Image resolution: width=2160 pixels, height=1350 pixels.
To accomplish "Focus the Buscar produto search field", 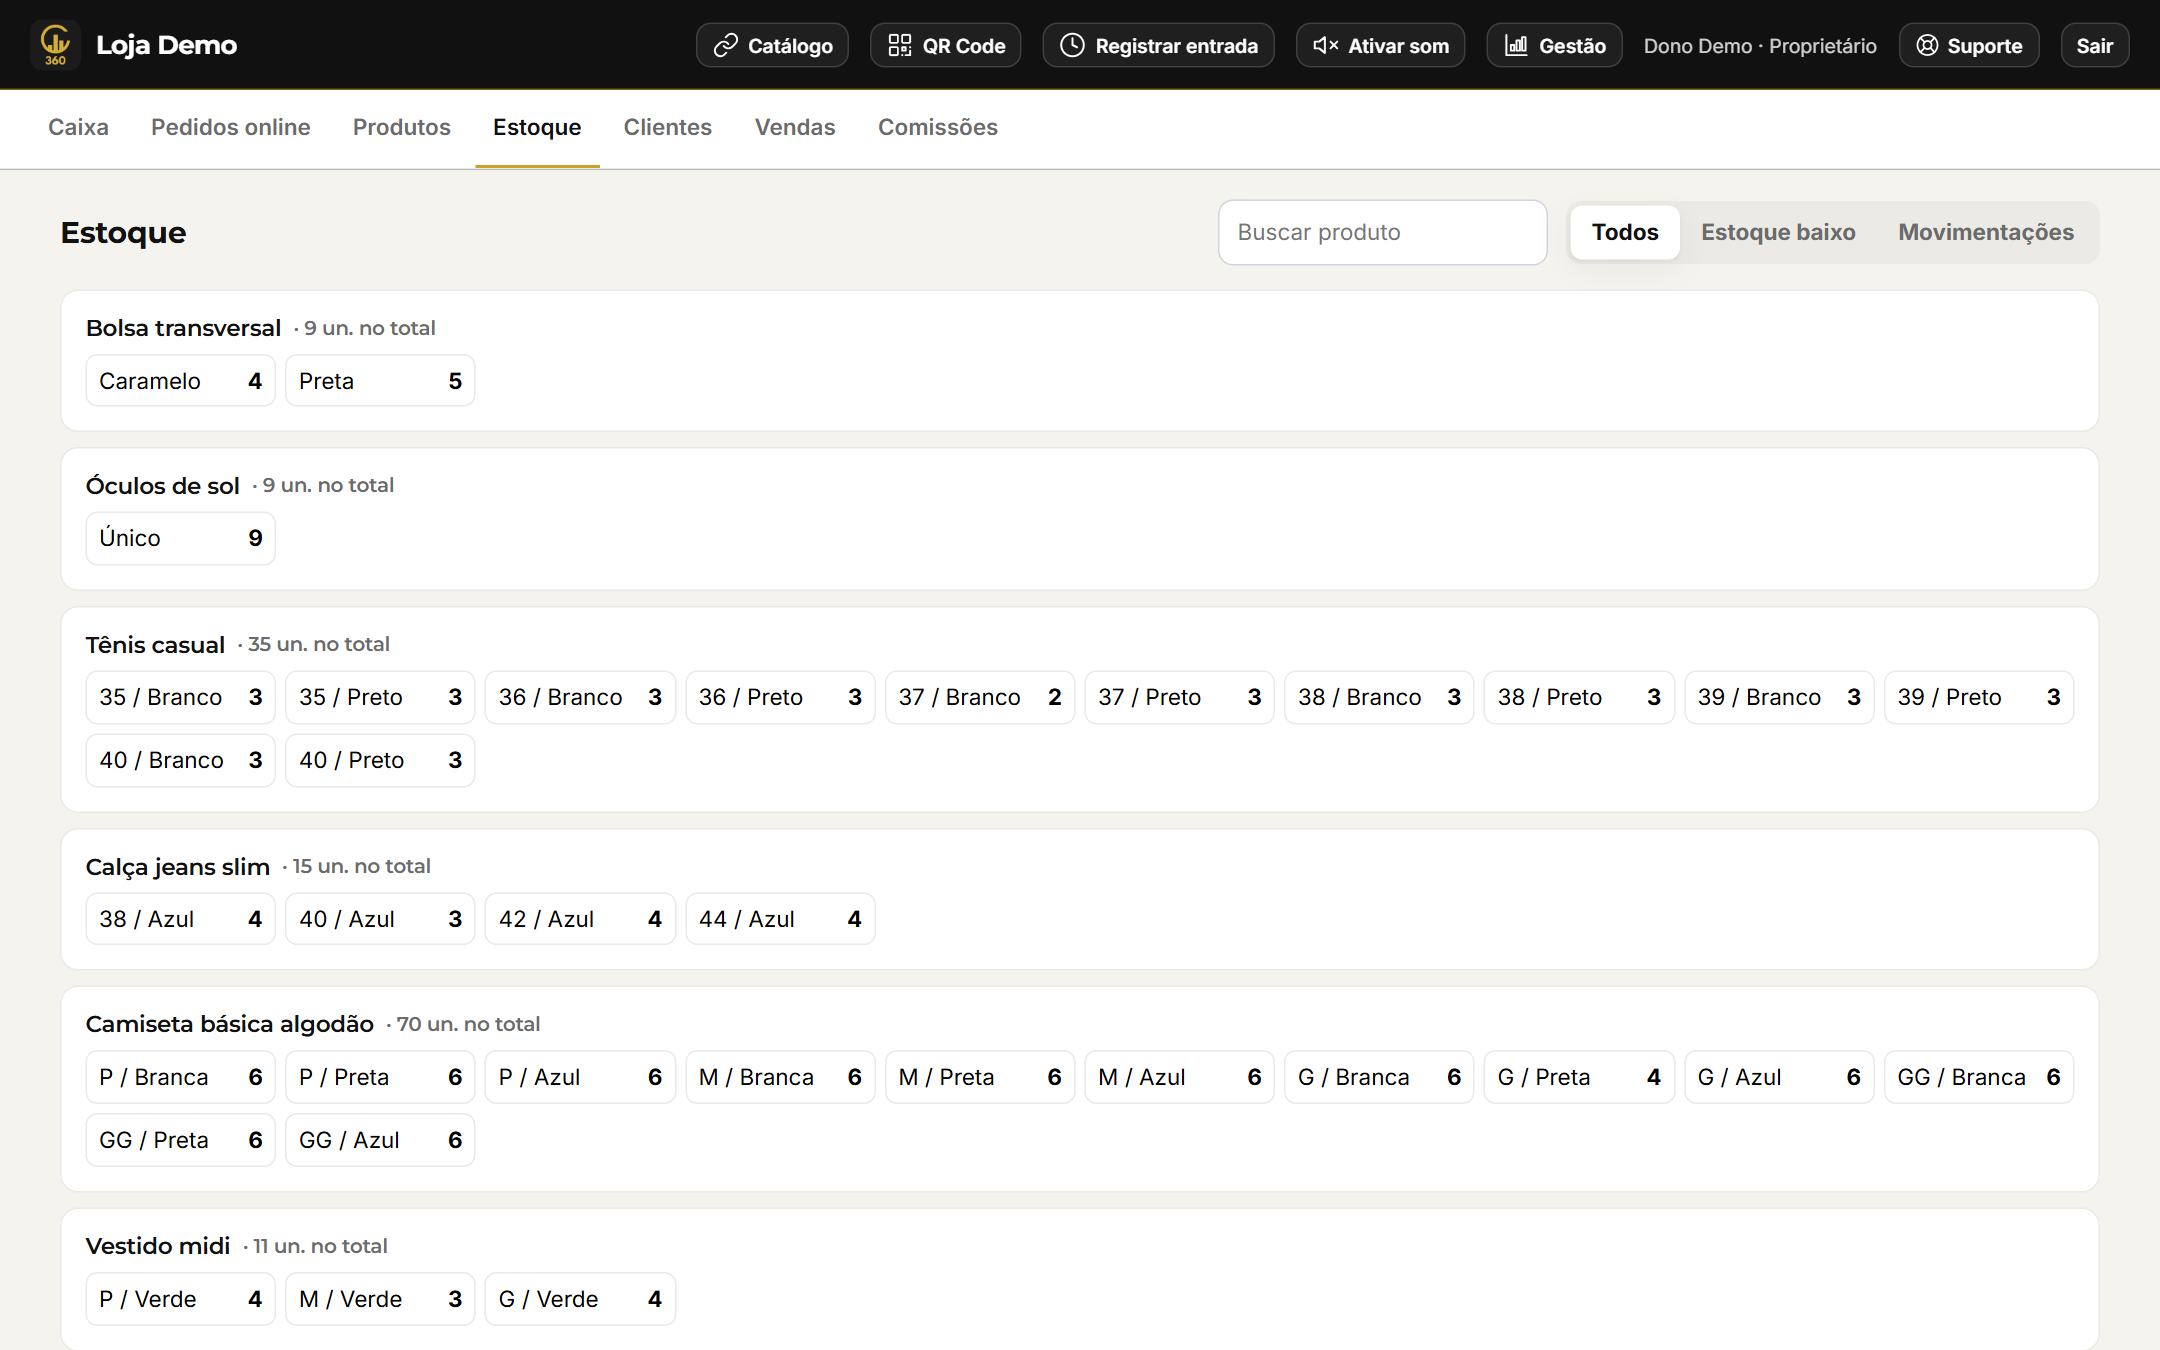I will coord(1382,232).
